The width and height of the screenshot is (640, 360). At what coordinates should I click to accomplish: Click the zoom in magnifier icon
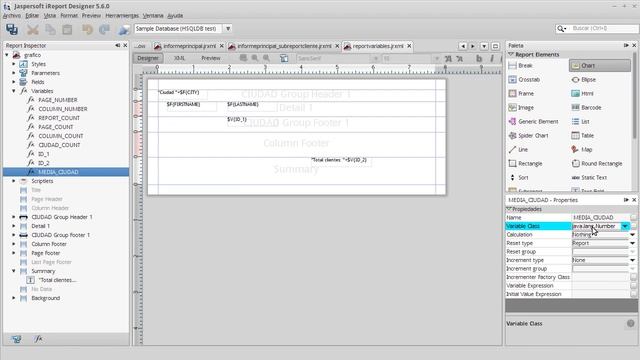click(x=255, y=58)
